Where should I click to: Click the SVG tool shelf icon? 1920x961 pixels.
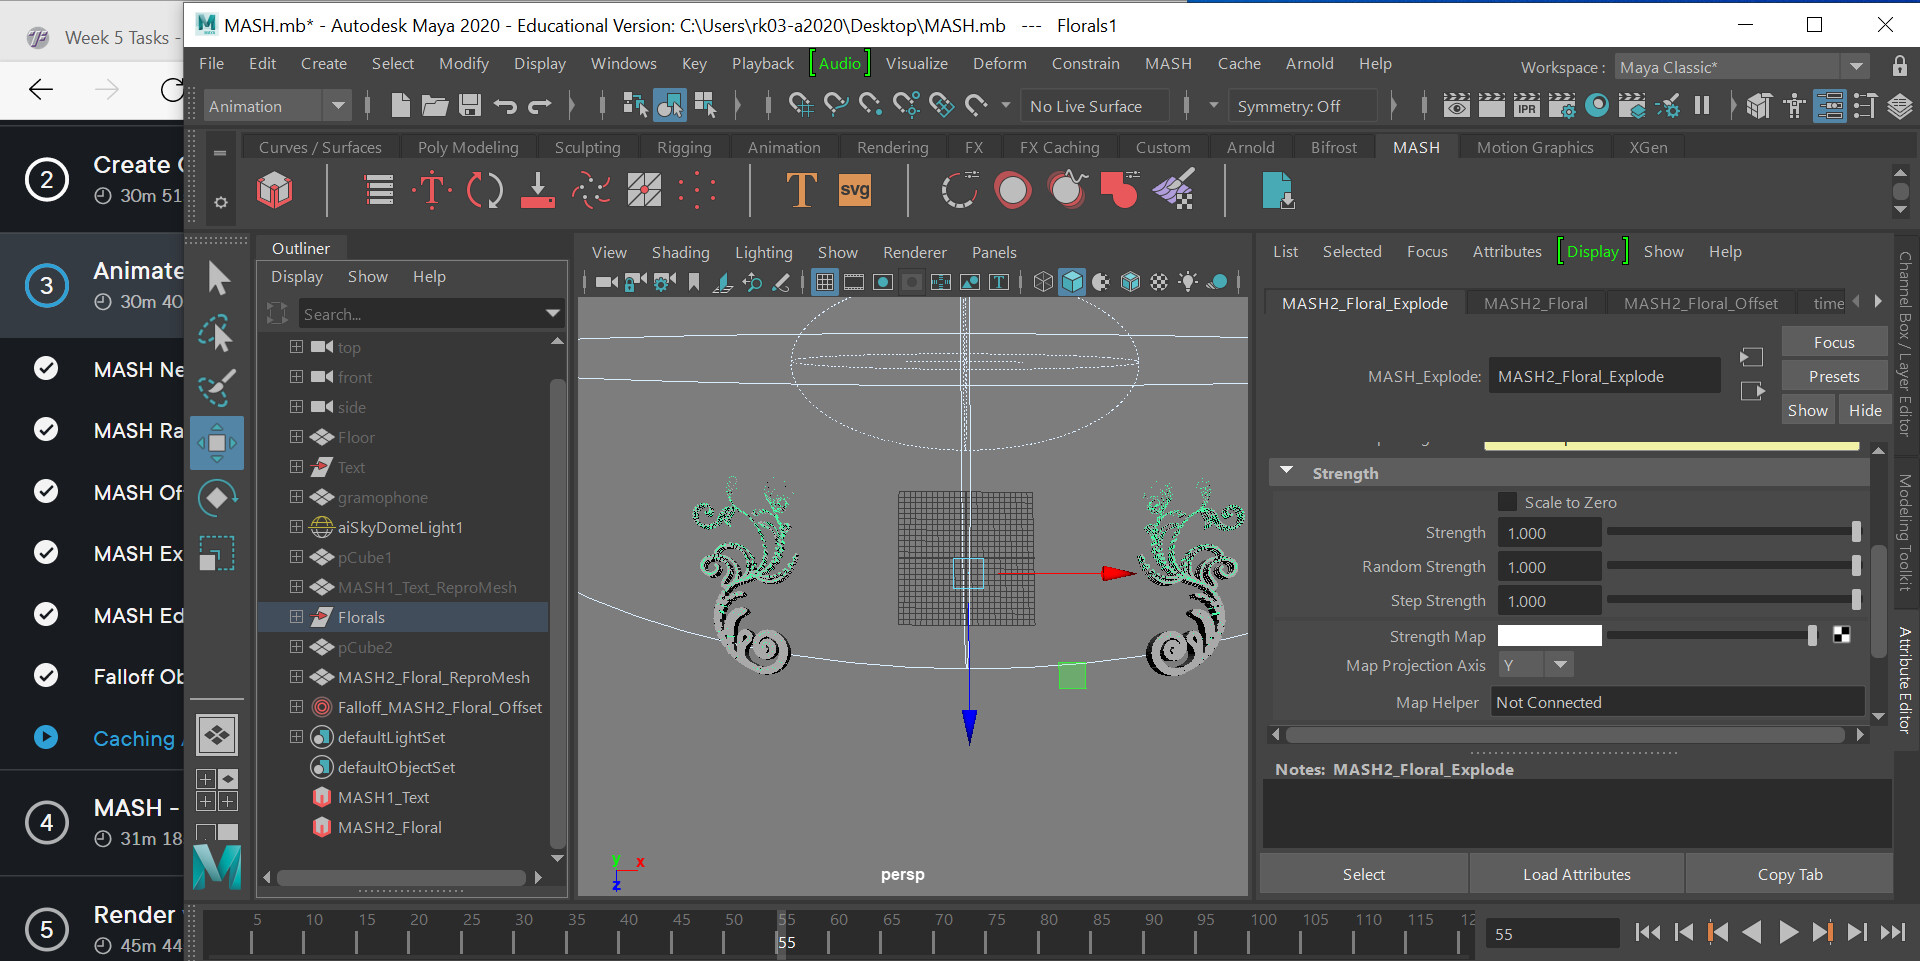click(854, 190)
